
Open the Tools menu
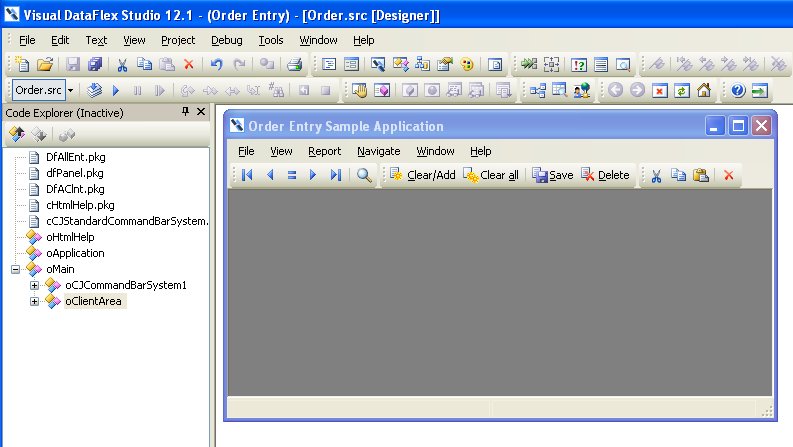click(x=271, y=40)
